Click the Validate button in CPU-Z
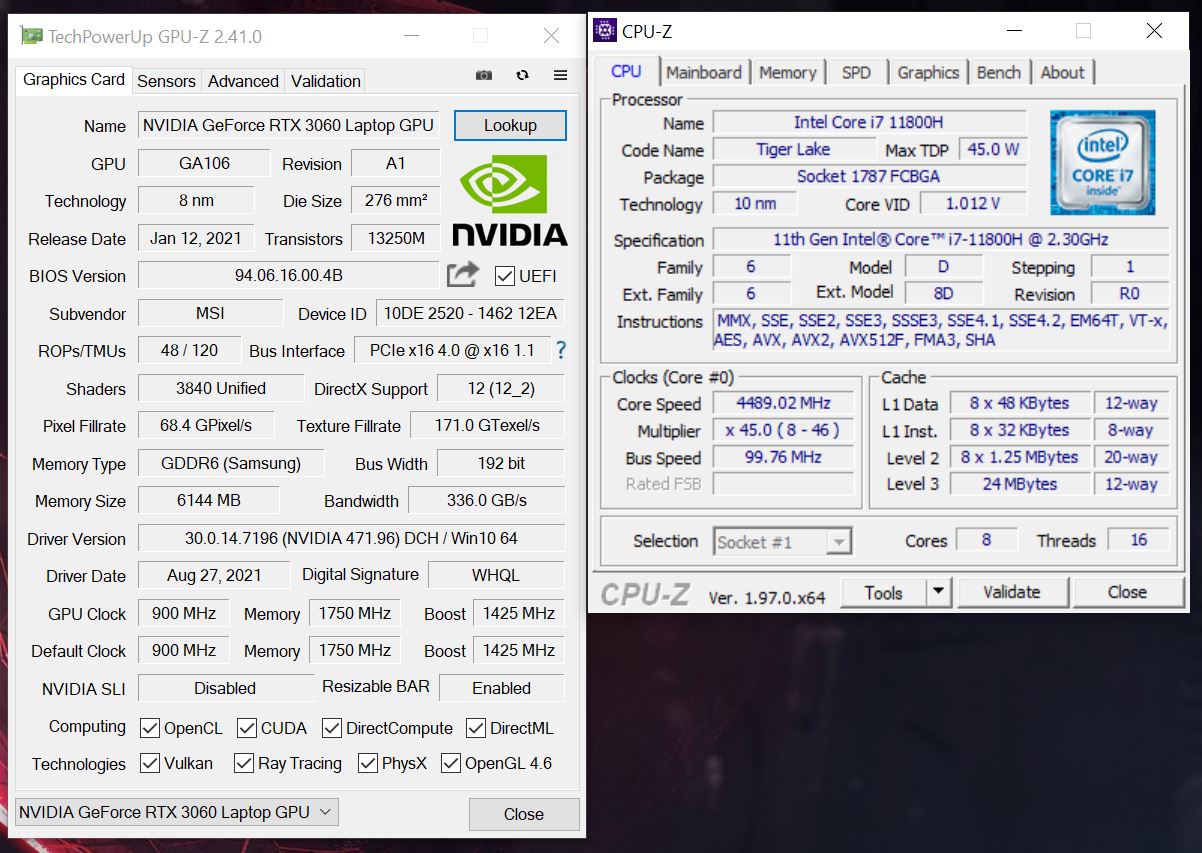The width and height of the screenshot is (1202, 853). [x=1011, y=592]
